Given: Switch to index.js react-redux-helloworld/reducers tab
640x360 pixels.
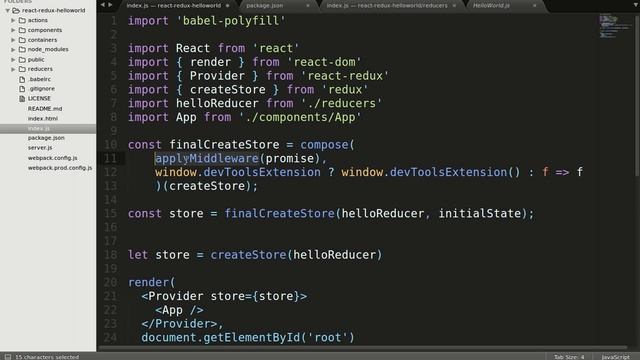Looking at the screenshot, I should click(387, 6).
